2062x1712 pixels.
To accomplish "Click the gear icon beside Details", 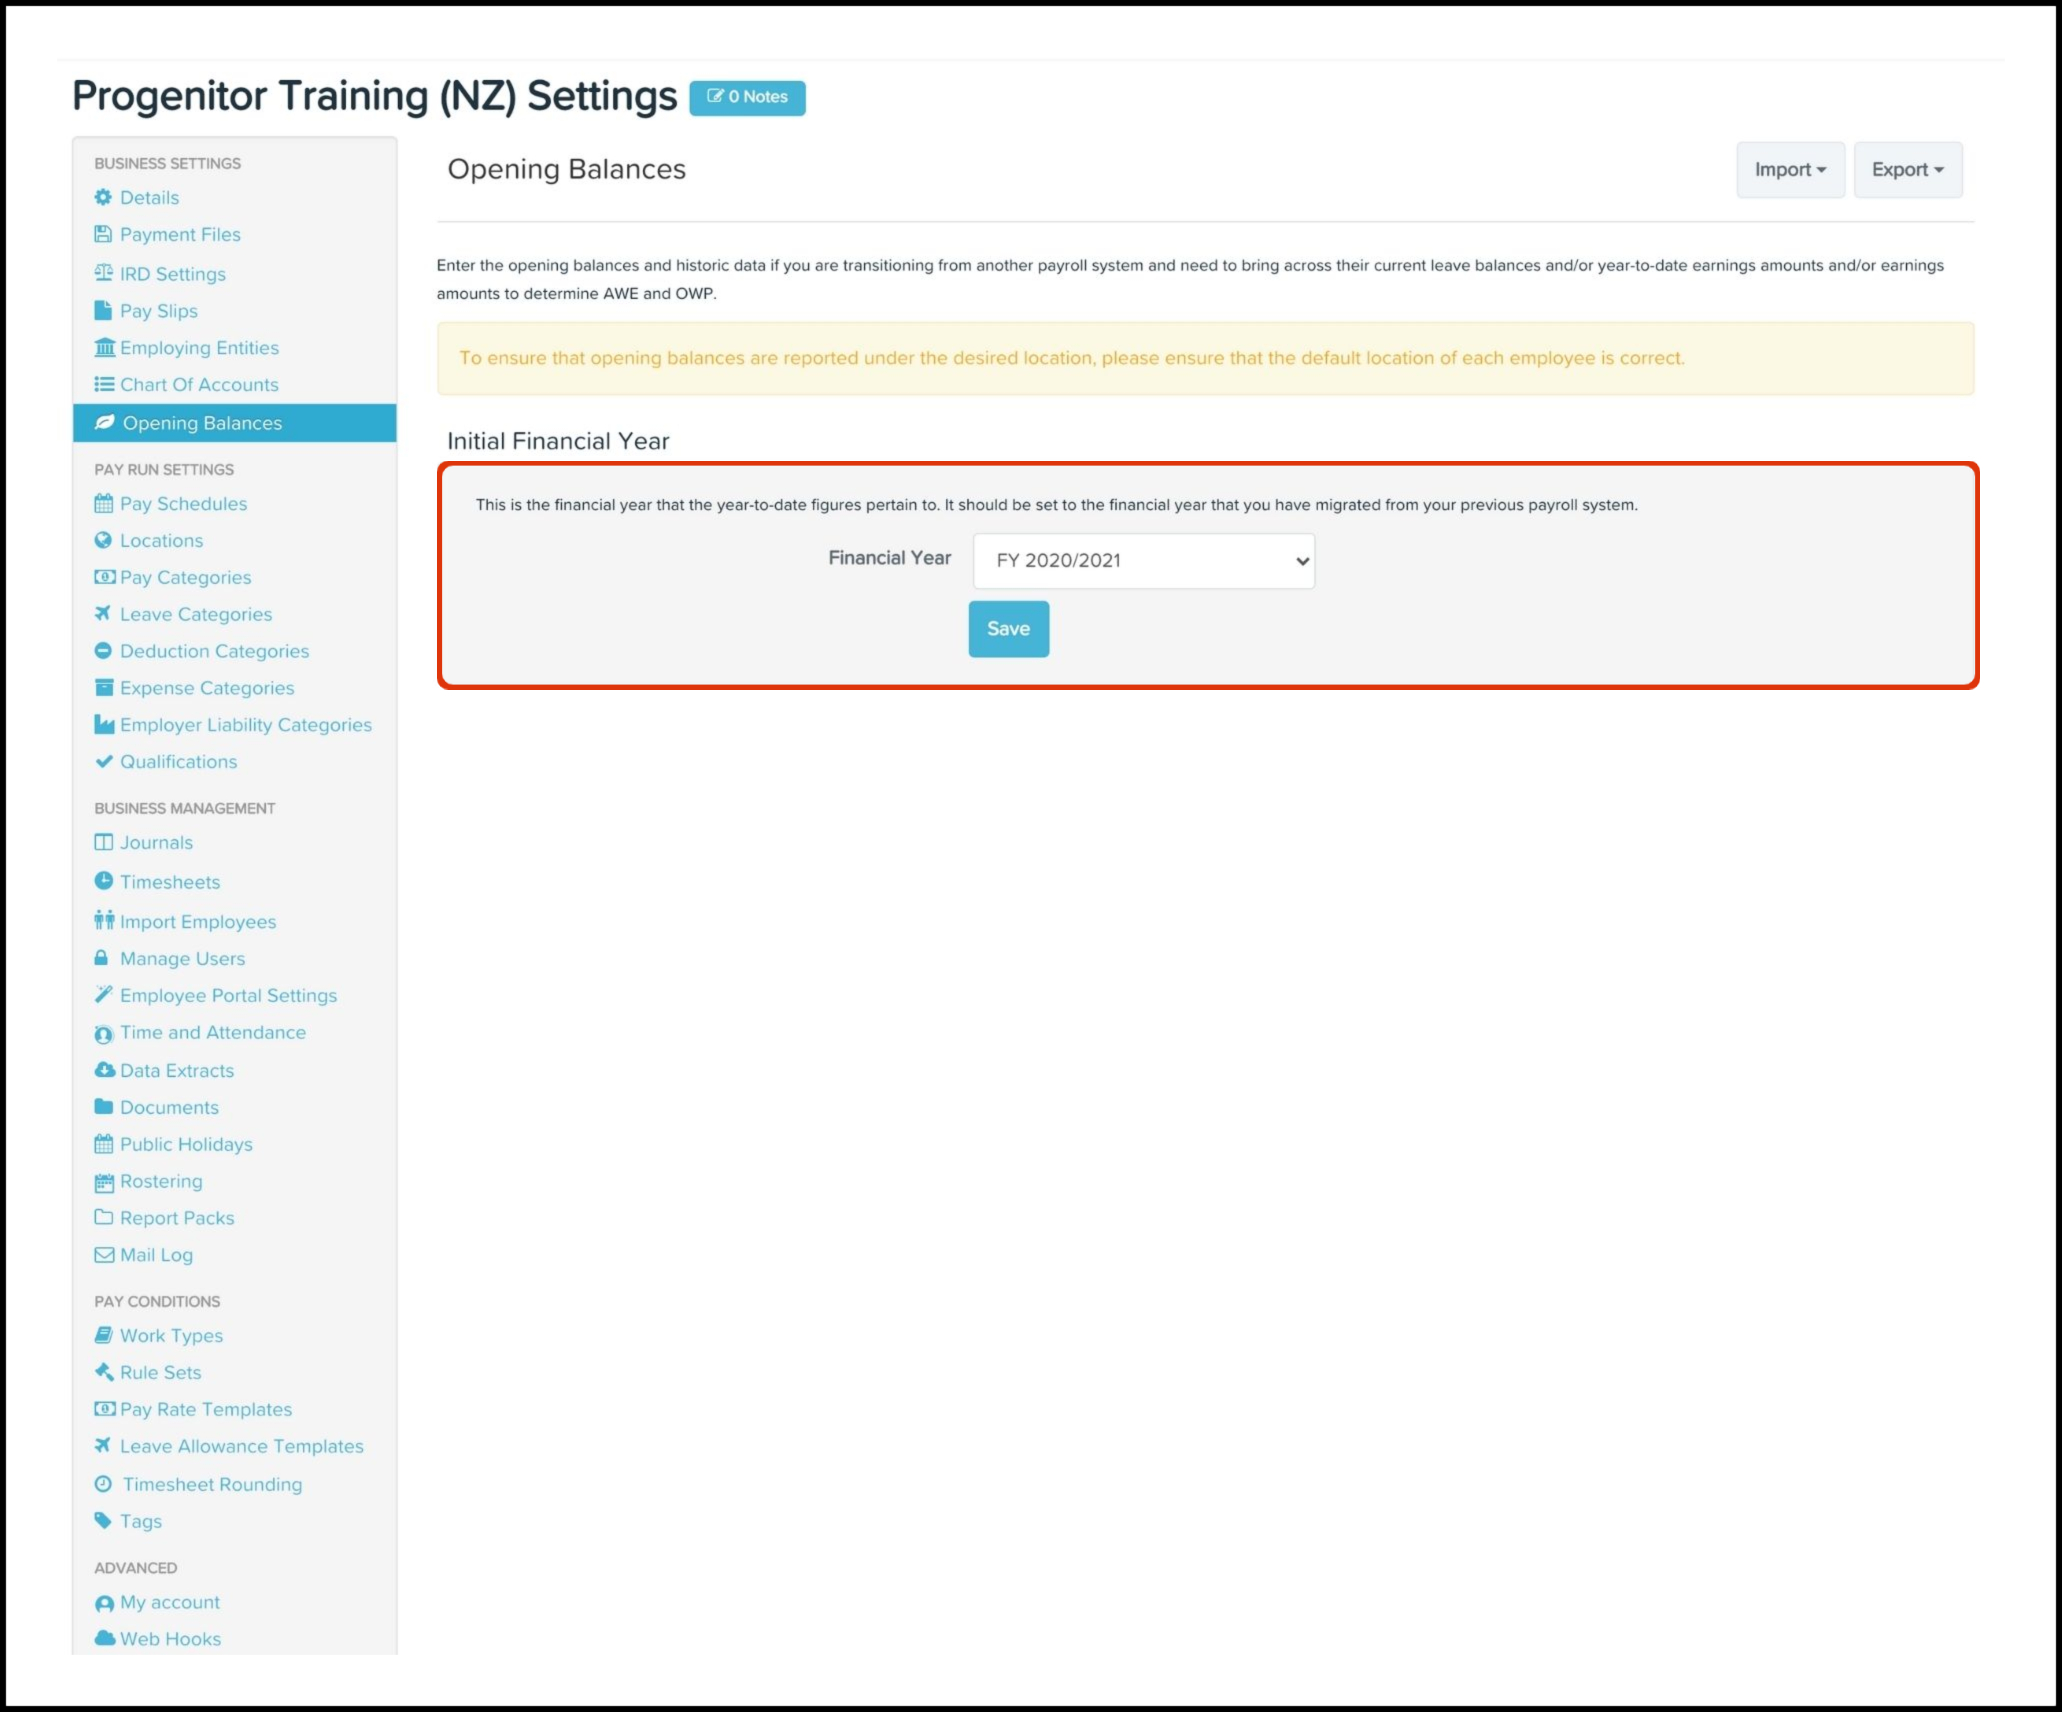I will [x=103, y=197].
